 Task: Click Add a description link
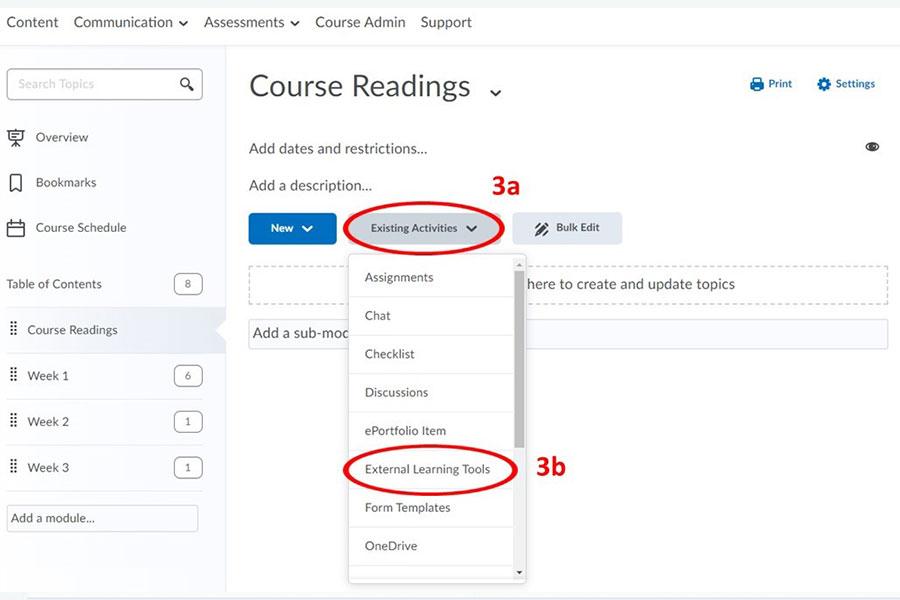[310, 185]
